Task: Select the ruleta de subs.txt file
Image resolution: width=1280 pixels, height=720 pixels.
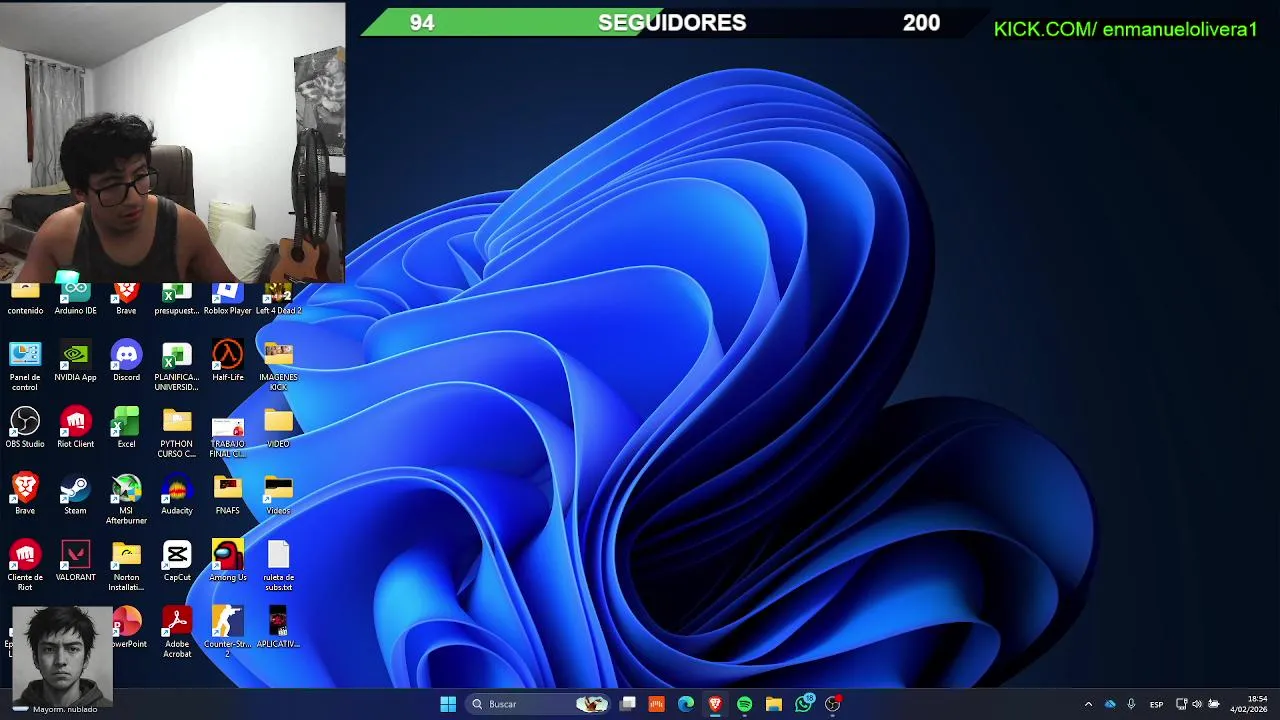Action: click(278, 566)
